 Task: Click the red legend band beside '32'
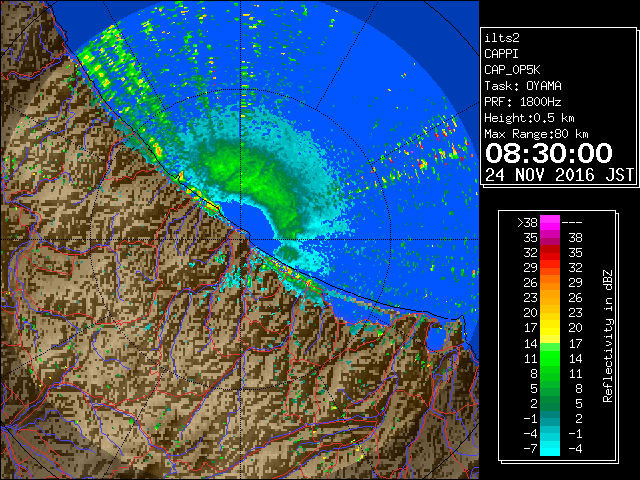[x=550, y=253]
